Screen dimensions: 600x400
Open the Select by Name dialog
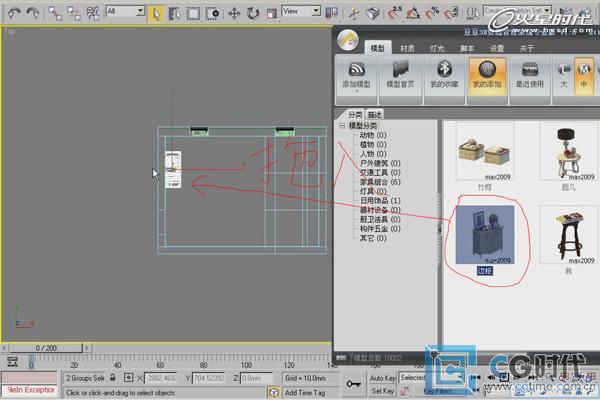pos(174,14)
